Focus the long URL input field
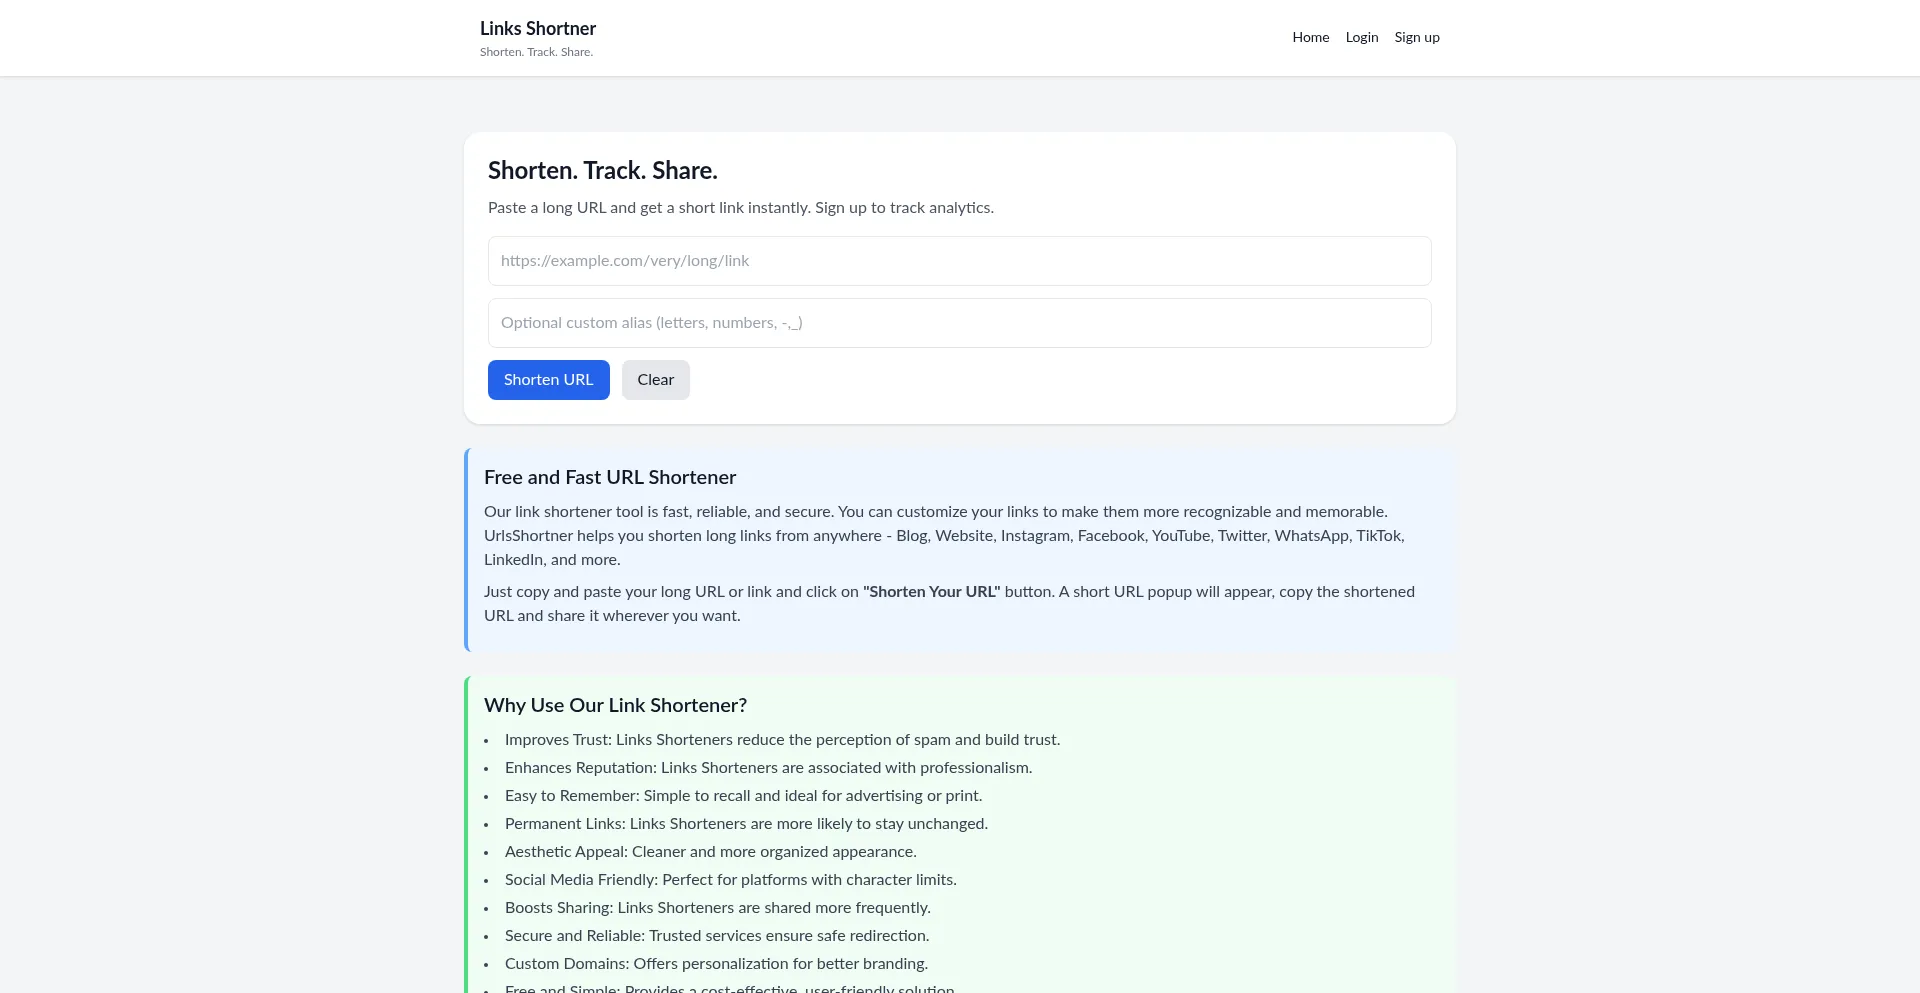 click(x=959, y=261)
